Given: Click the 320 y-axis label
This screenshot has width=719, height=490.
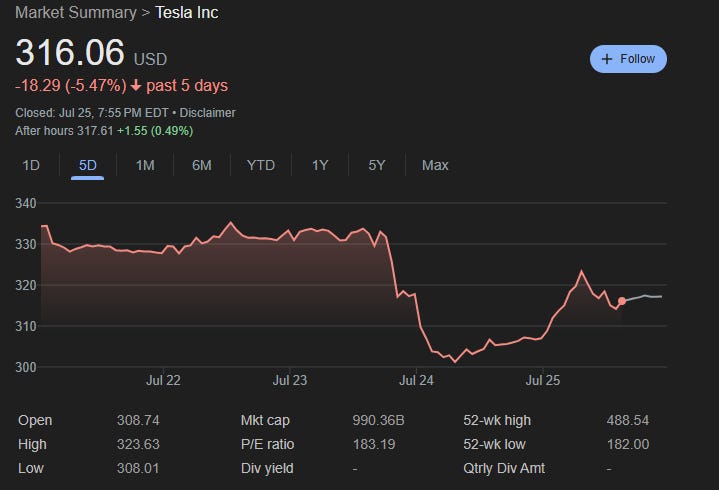Looking at the screenshot, I should tap(26, 285).
